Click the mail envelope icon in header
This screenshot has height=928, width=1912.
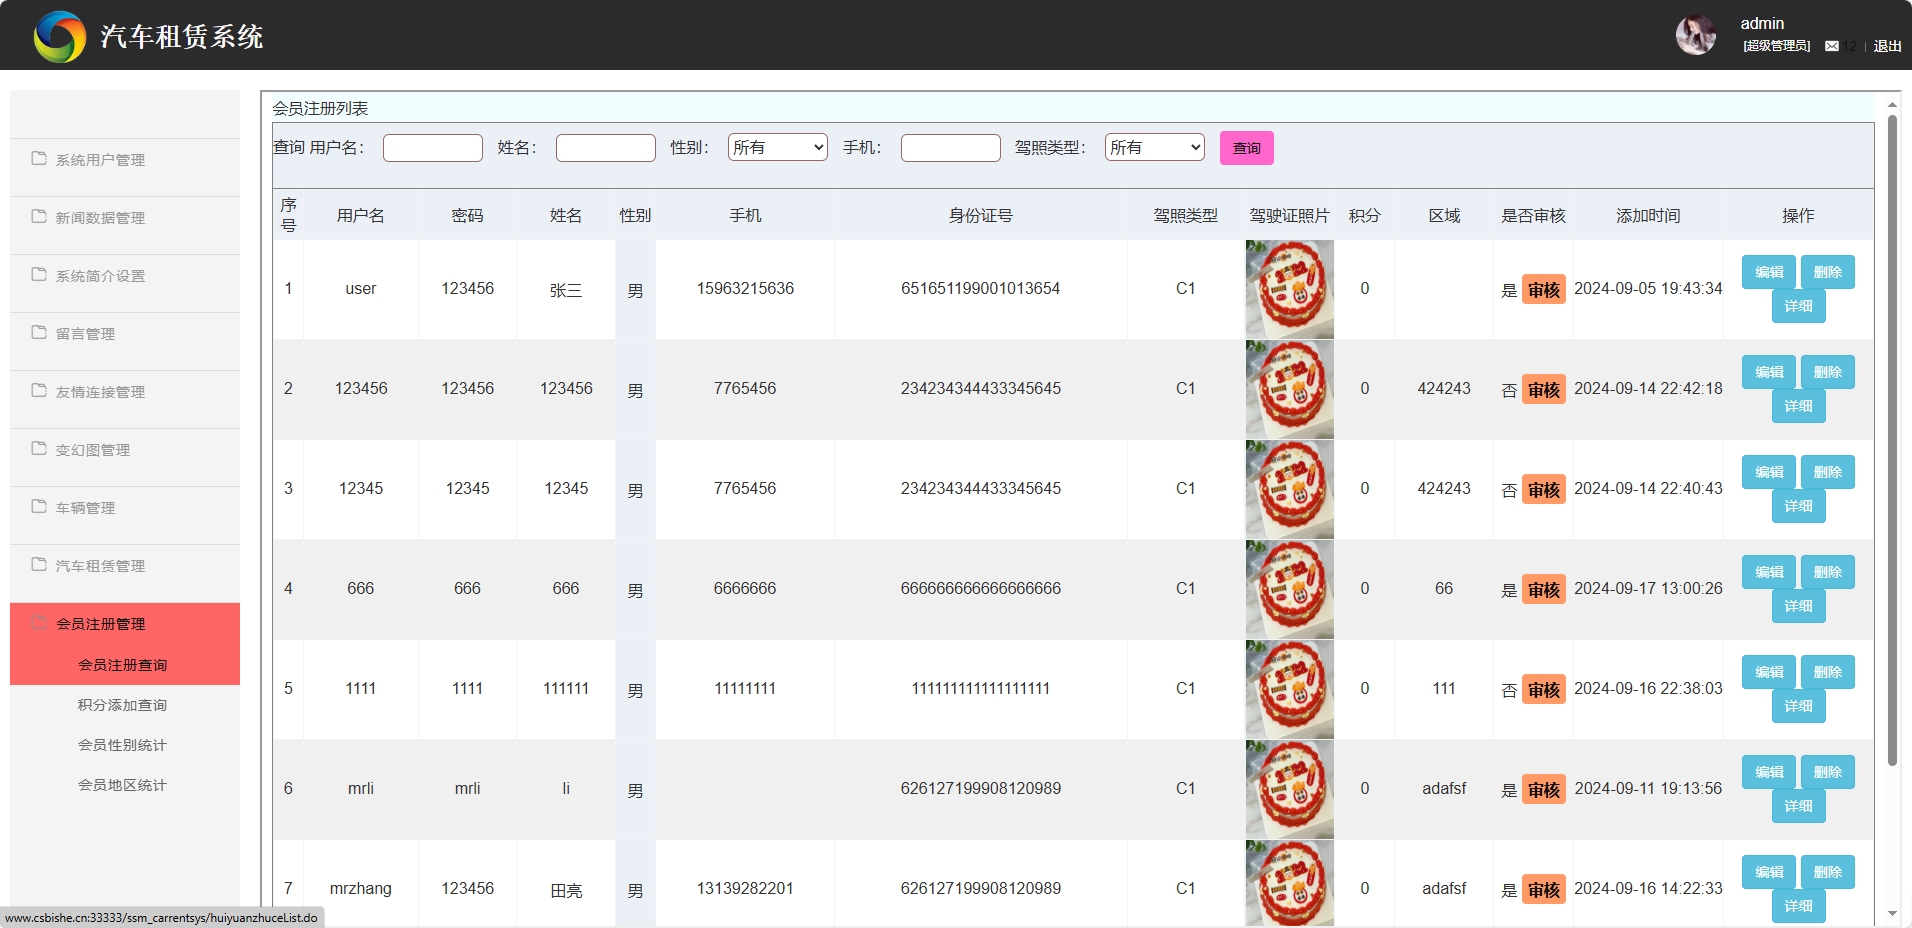tap(1831, 46)
